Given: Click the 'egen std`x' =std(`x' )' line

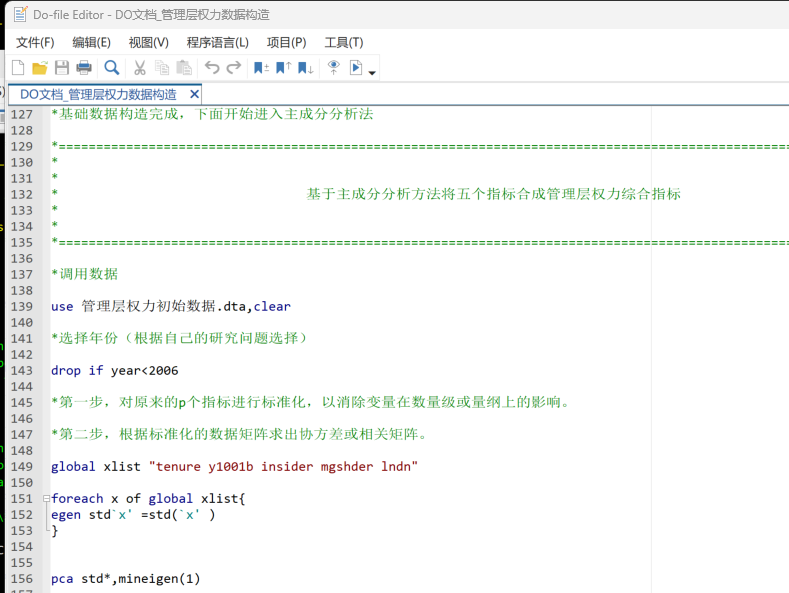Looking at the screenshot, I should [x=133, y=514].
